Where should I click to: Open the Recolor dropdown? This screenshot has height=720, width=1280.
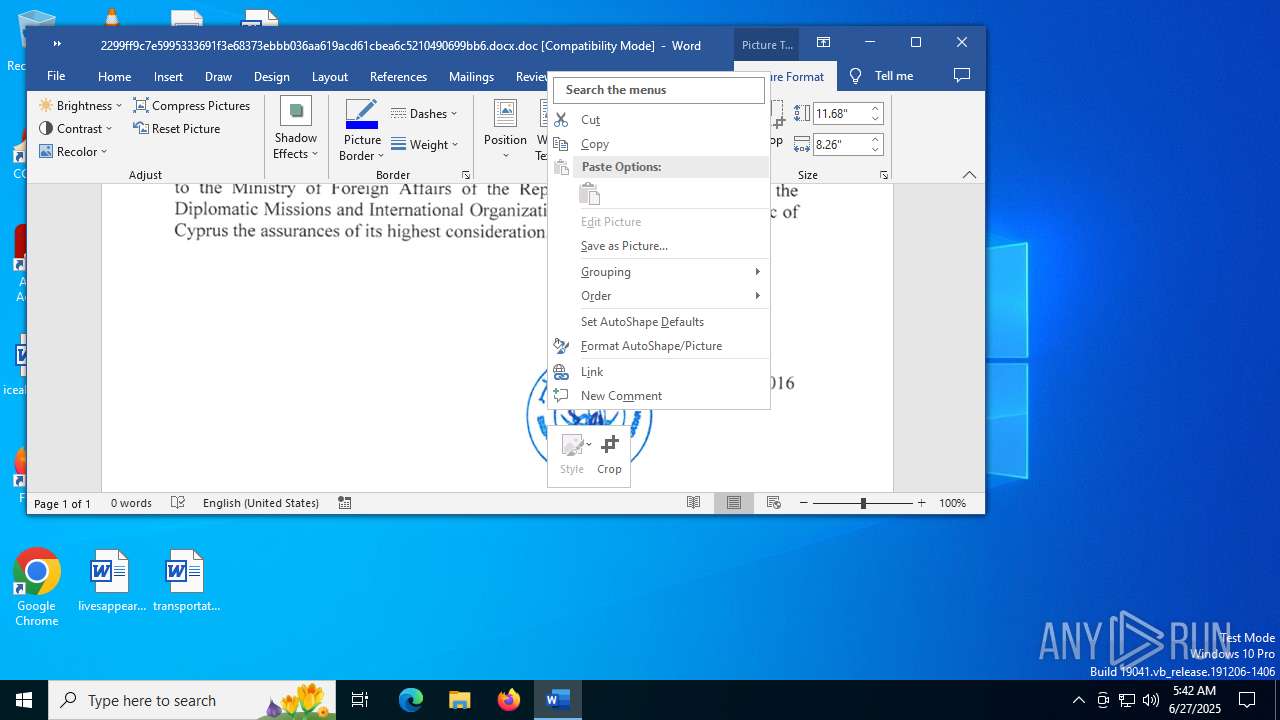[x=73, y=151]
